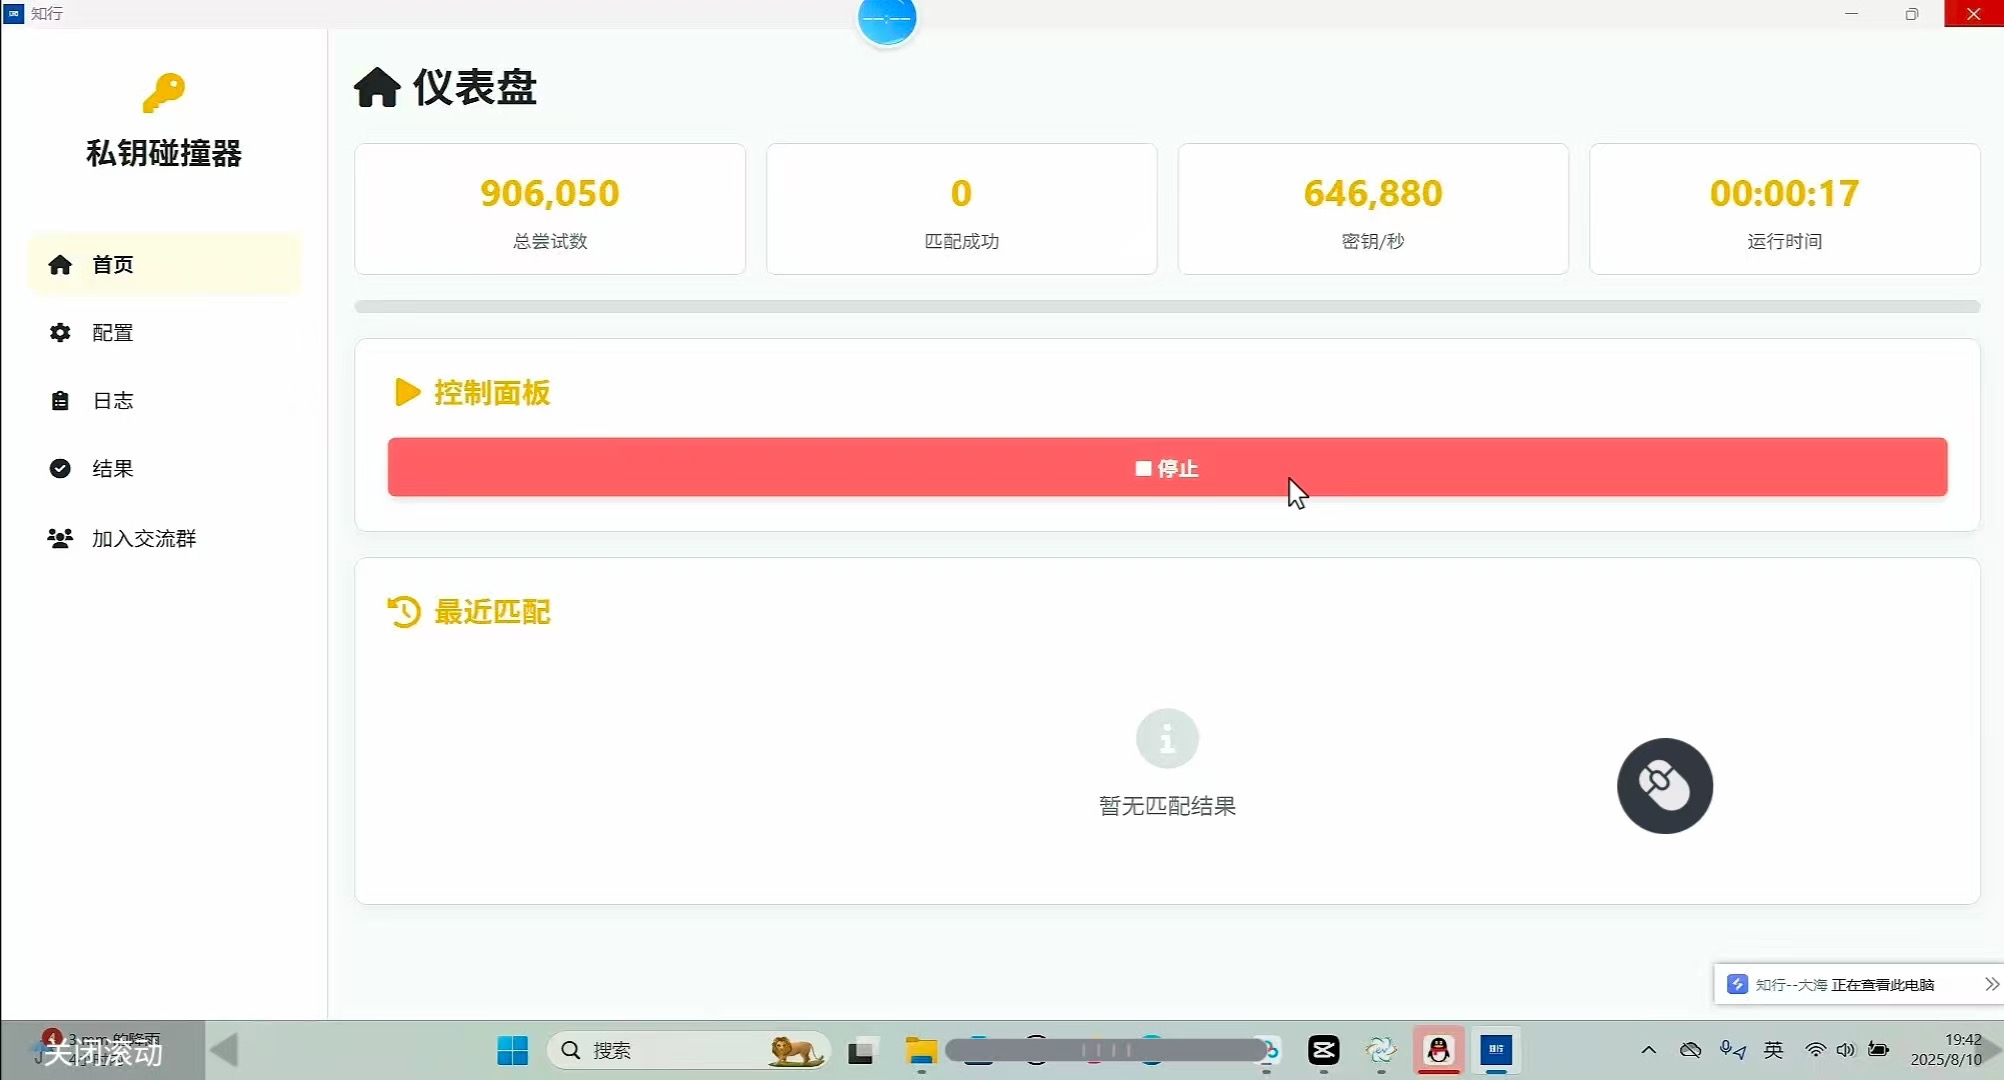Click the 加入交流群 group icon
Image resolution: width=2004 pixels, height=1080 pixels.
(x=60, y=539)
